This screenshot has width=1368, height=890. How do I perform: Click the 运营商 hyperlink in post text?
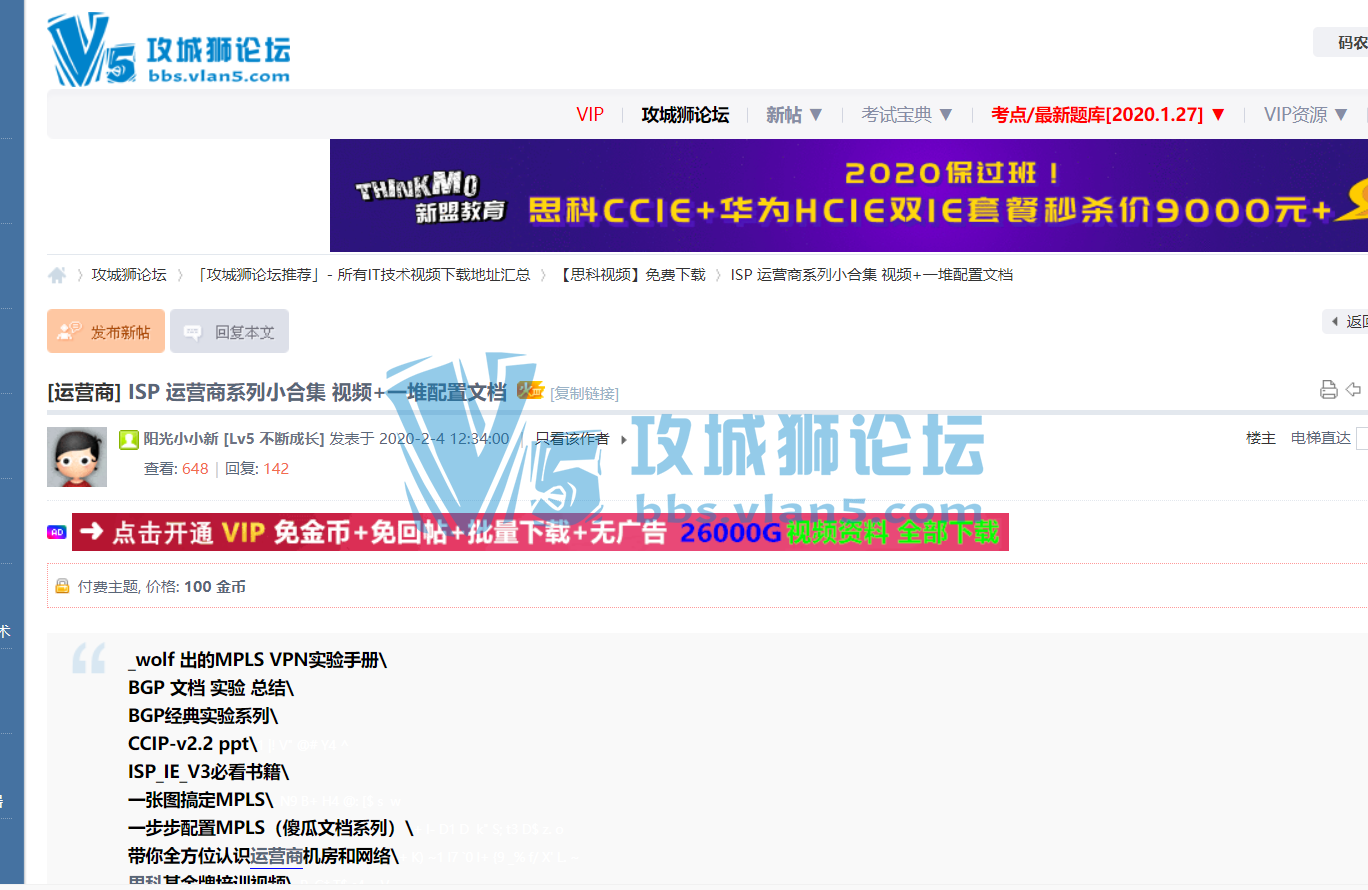pos(276,856)
